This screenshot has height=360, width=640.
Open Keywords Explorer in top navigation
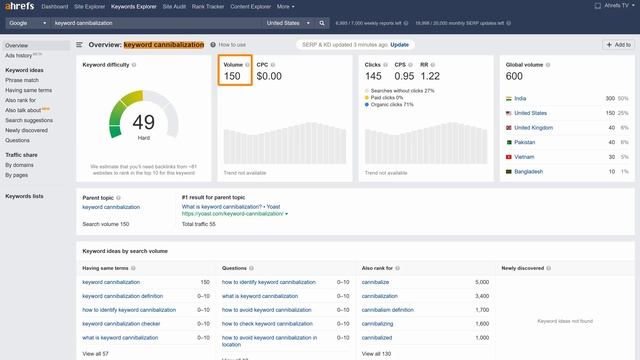(133, 7)
